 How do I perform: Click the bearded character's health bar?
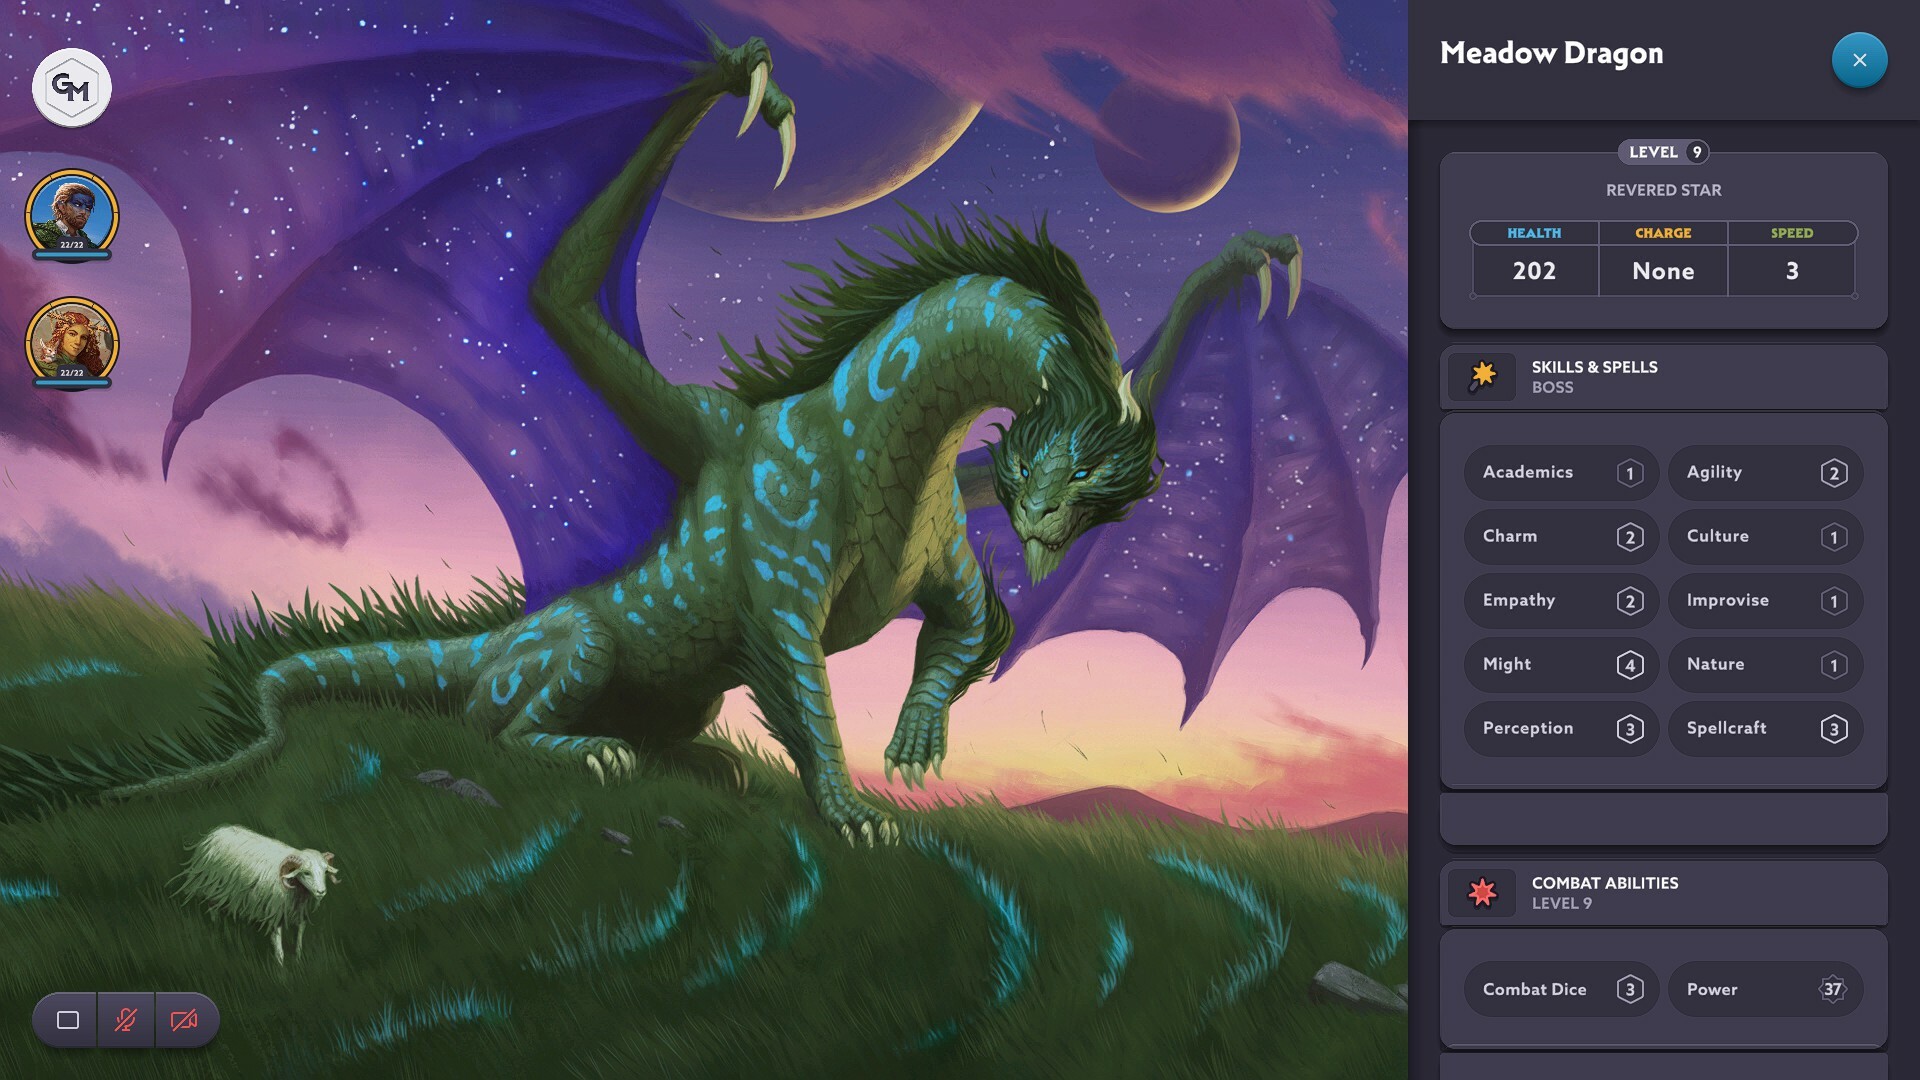coord(70,252)
